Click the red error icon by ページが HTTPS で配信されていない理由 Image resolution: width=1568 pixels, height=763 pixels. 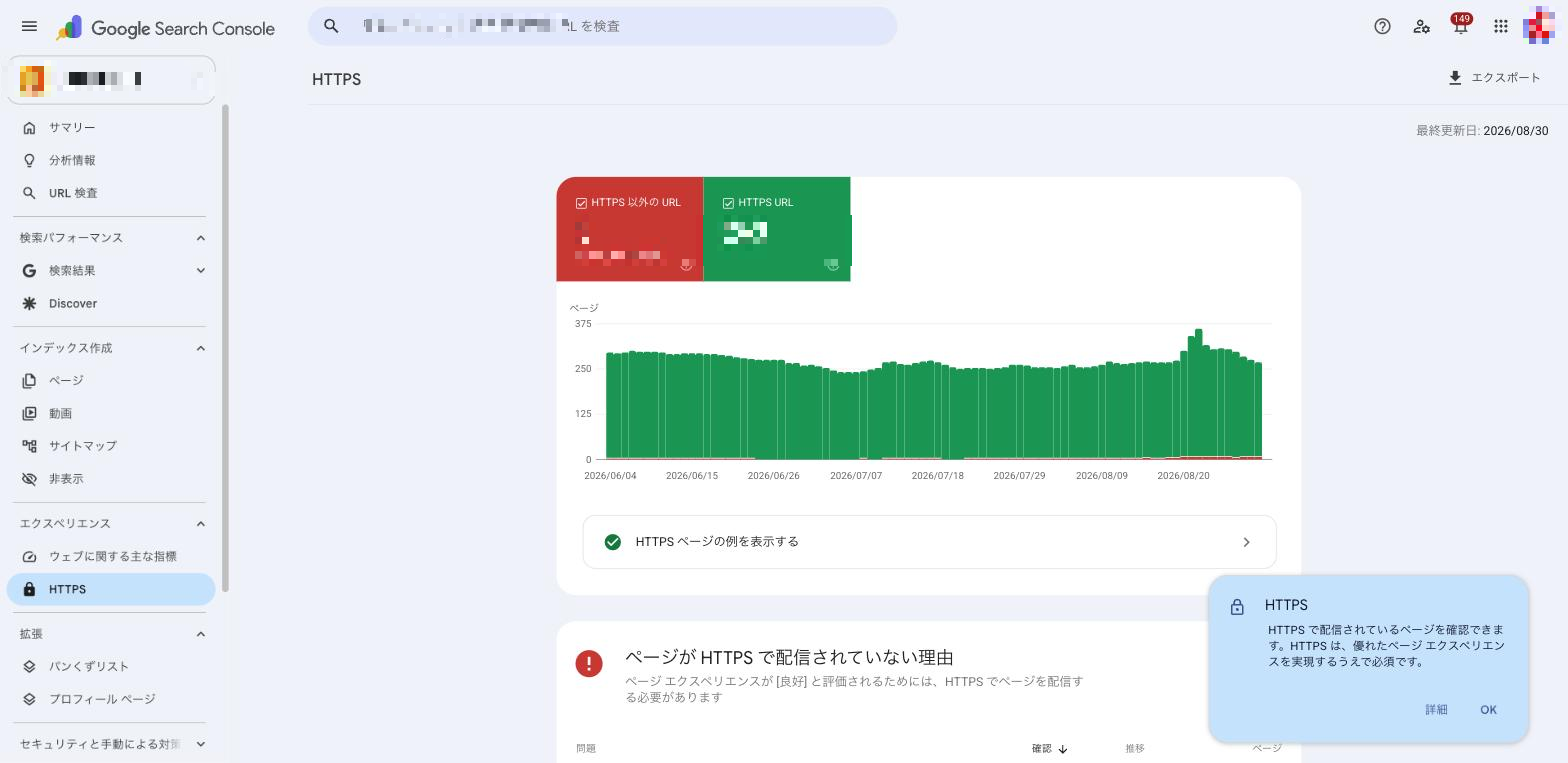pos(589,664)
